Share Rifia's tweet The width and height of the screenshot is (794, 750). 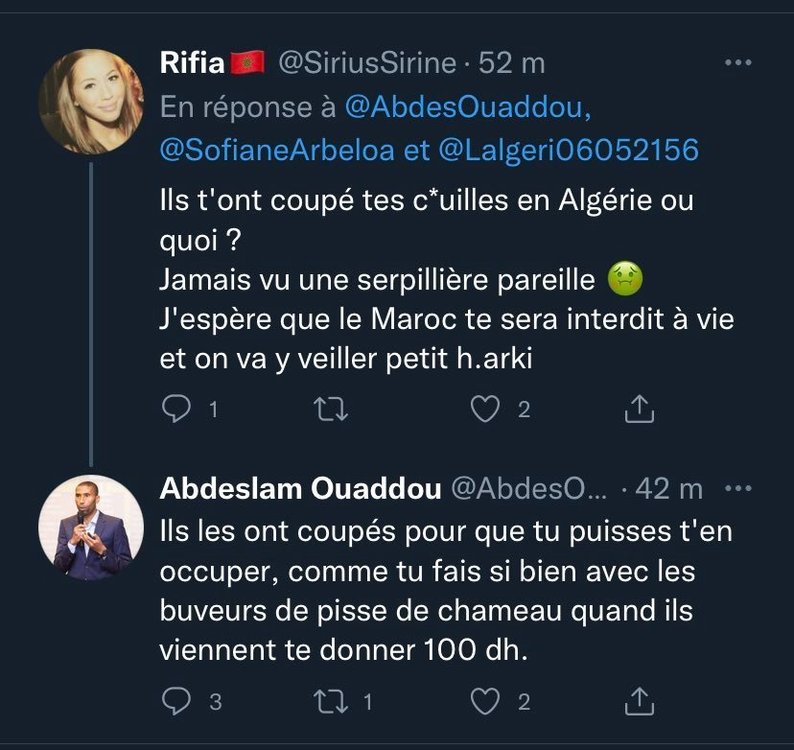(639, 408)
